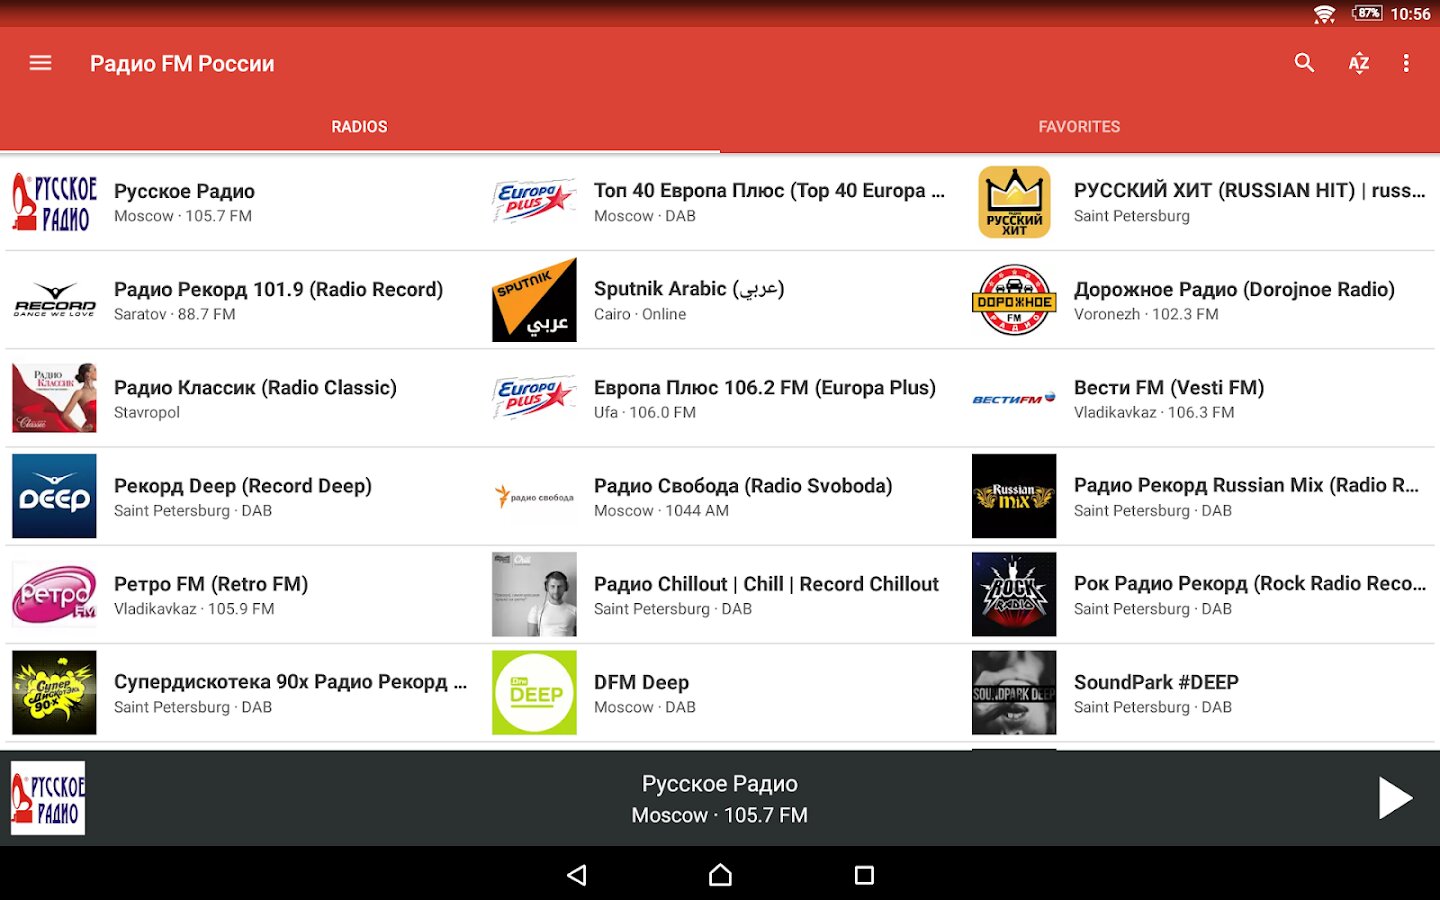The width and height of the screenshot is (1440, 900).
Task: Click Vladikavkaz · 106.3 FM subtitle
Action: (x=1154, y=412)
